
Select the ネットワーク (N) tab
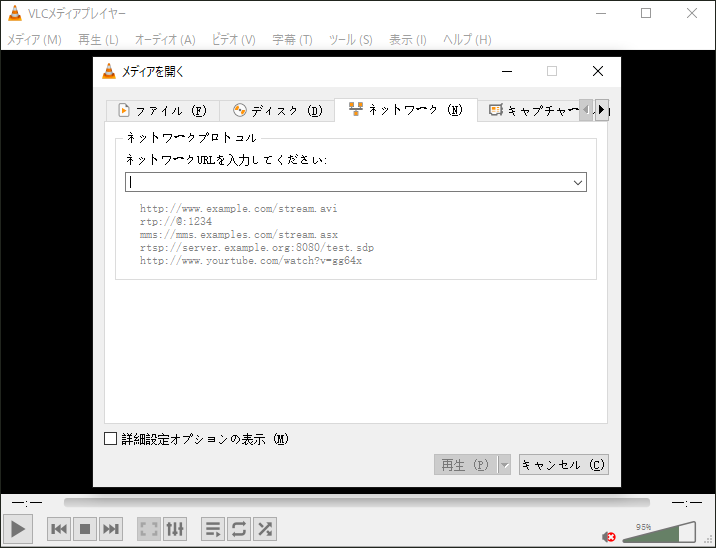point(406,110)
